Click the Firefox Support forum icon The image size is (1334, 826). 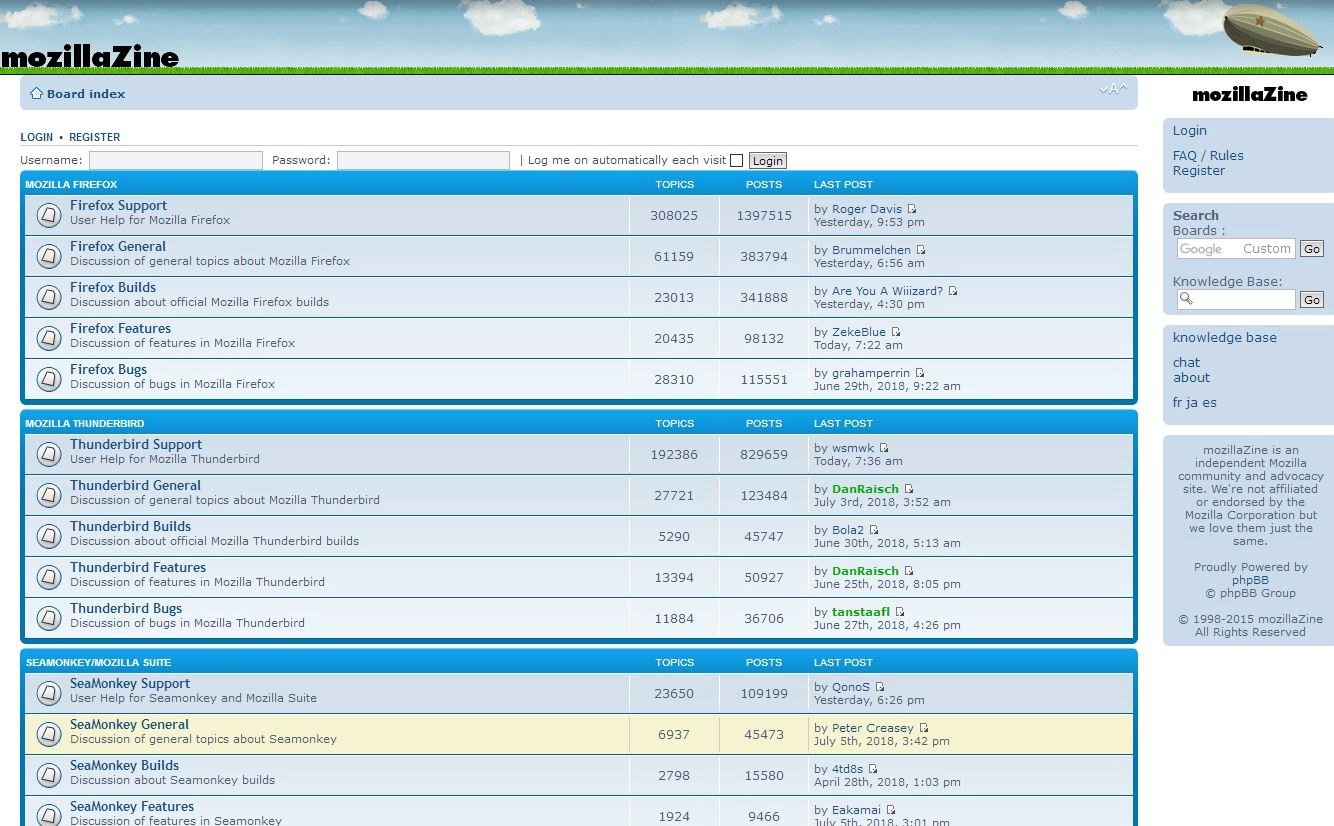point(48,215)
